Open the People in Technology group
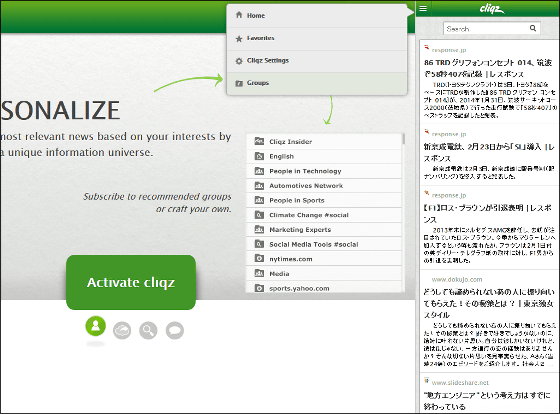This screenshot has width=560, height=414. (324, 171)
